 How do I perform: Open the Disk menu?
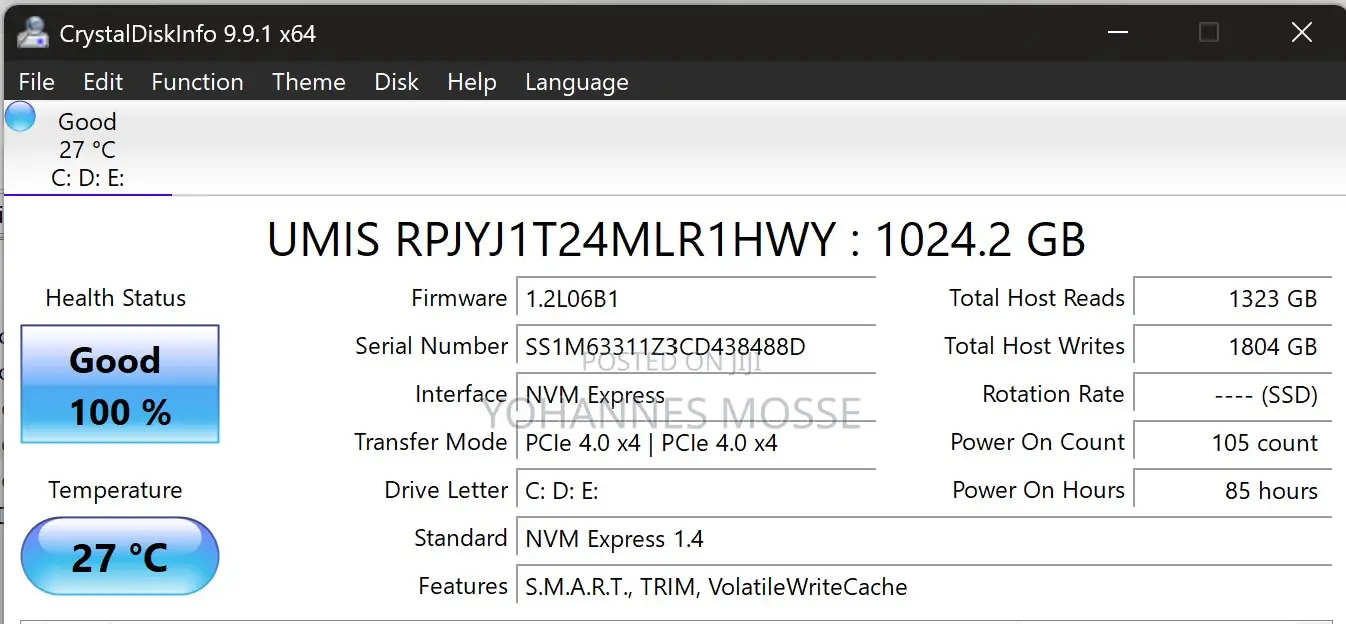pos(396,82)
